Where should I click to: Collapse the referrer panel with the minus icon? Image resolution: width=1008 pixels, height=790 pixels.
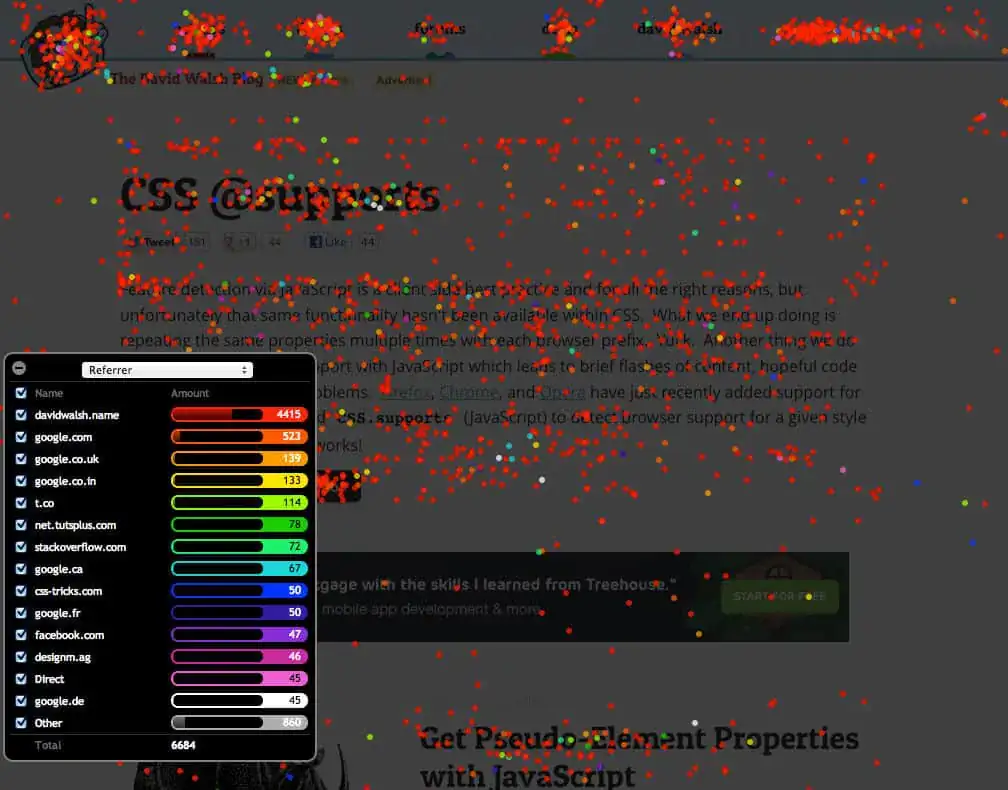[x=19, y=368]
